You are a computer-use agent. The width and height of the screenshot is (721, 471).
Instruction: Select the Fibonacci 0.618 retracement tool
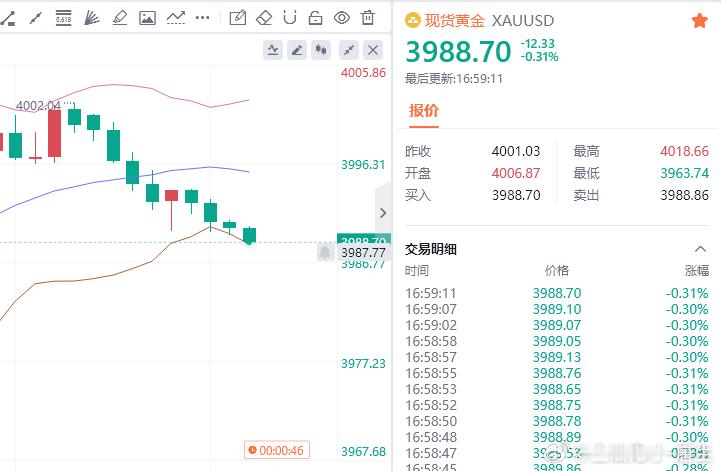(63, 18)
